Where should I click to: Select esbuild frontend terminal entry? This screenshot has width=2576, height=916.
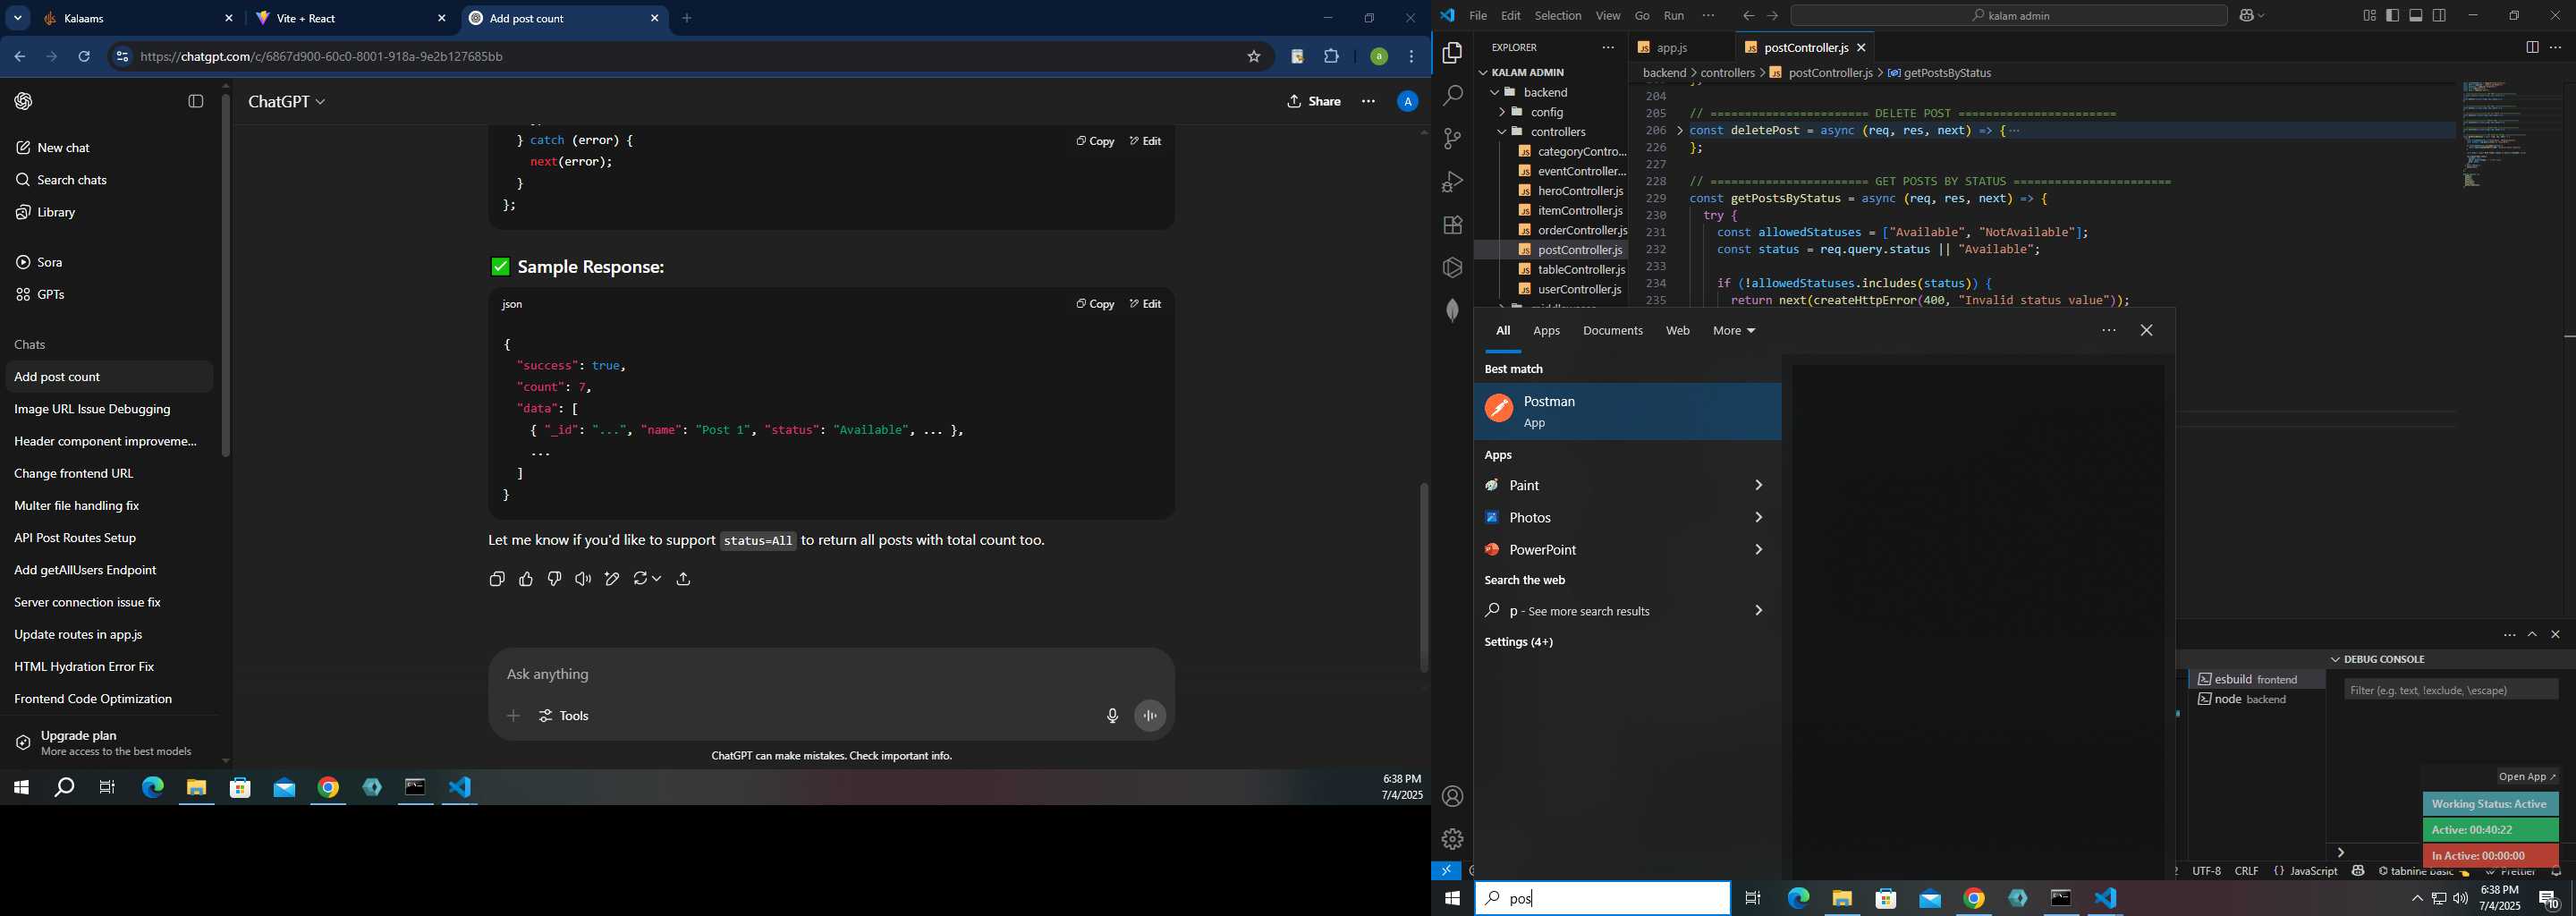[x=2256, y=680]
